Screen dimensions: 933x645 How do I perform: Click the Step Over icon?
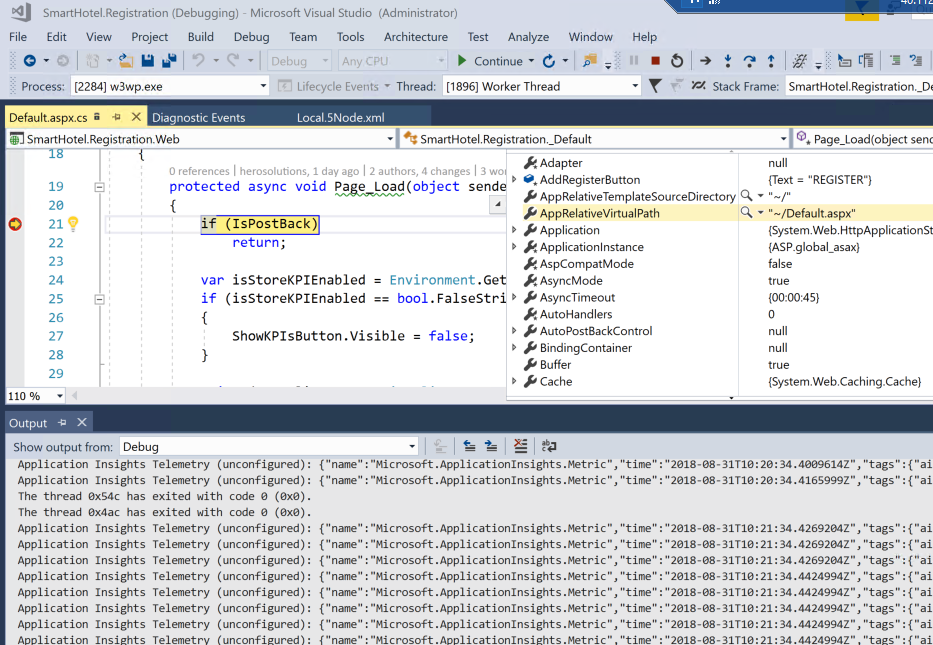[x=749, y=61]
